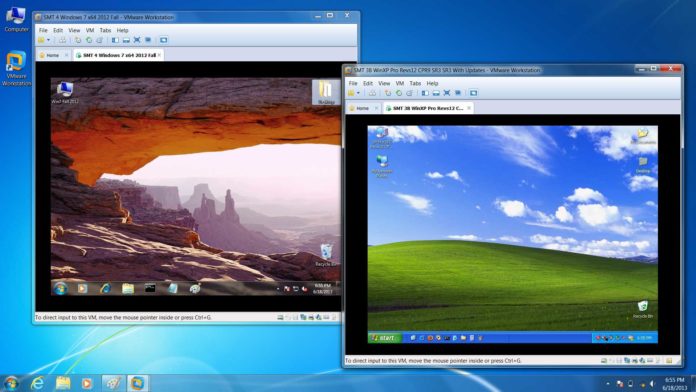
Task: Close the SMT 4 Windows 7 x64 tab
Action: click(x=159, y=55)
